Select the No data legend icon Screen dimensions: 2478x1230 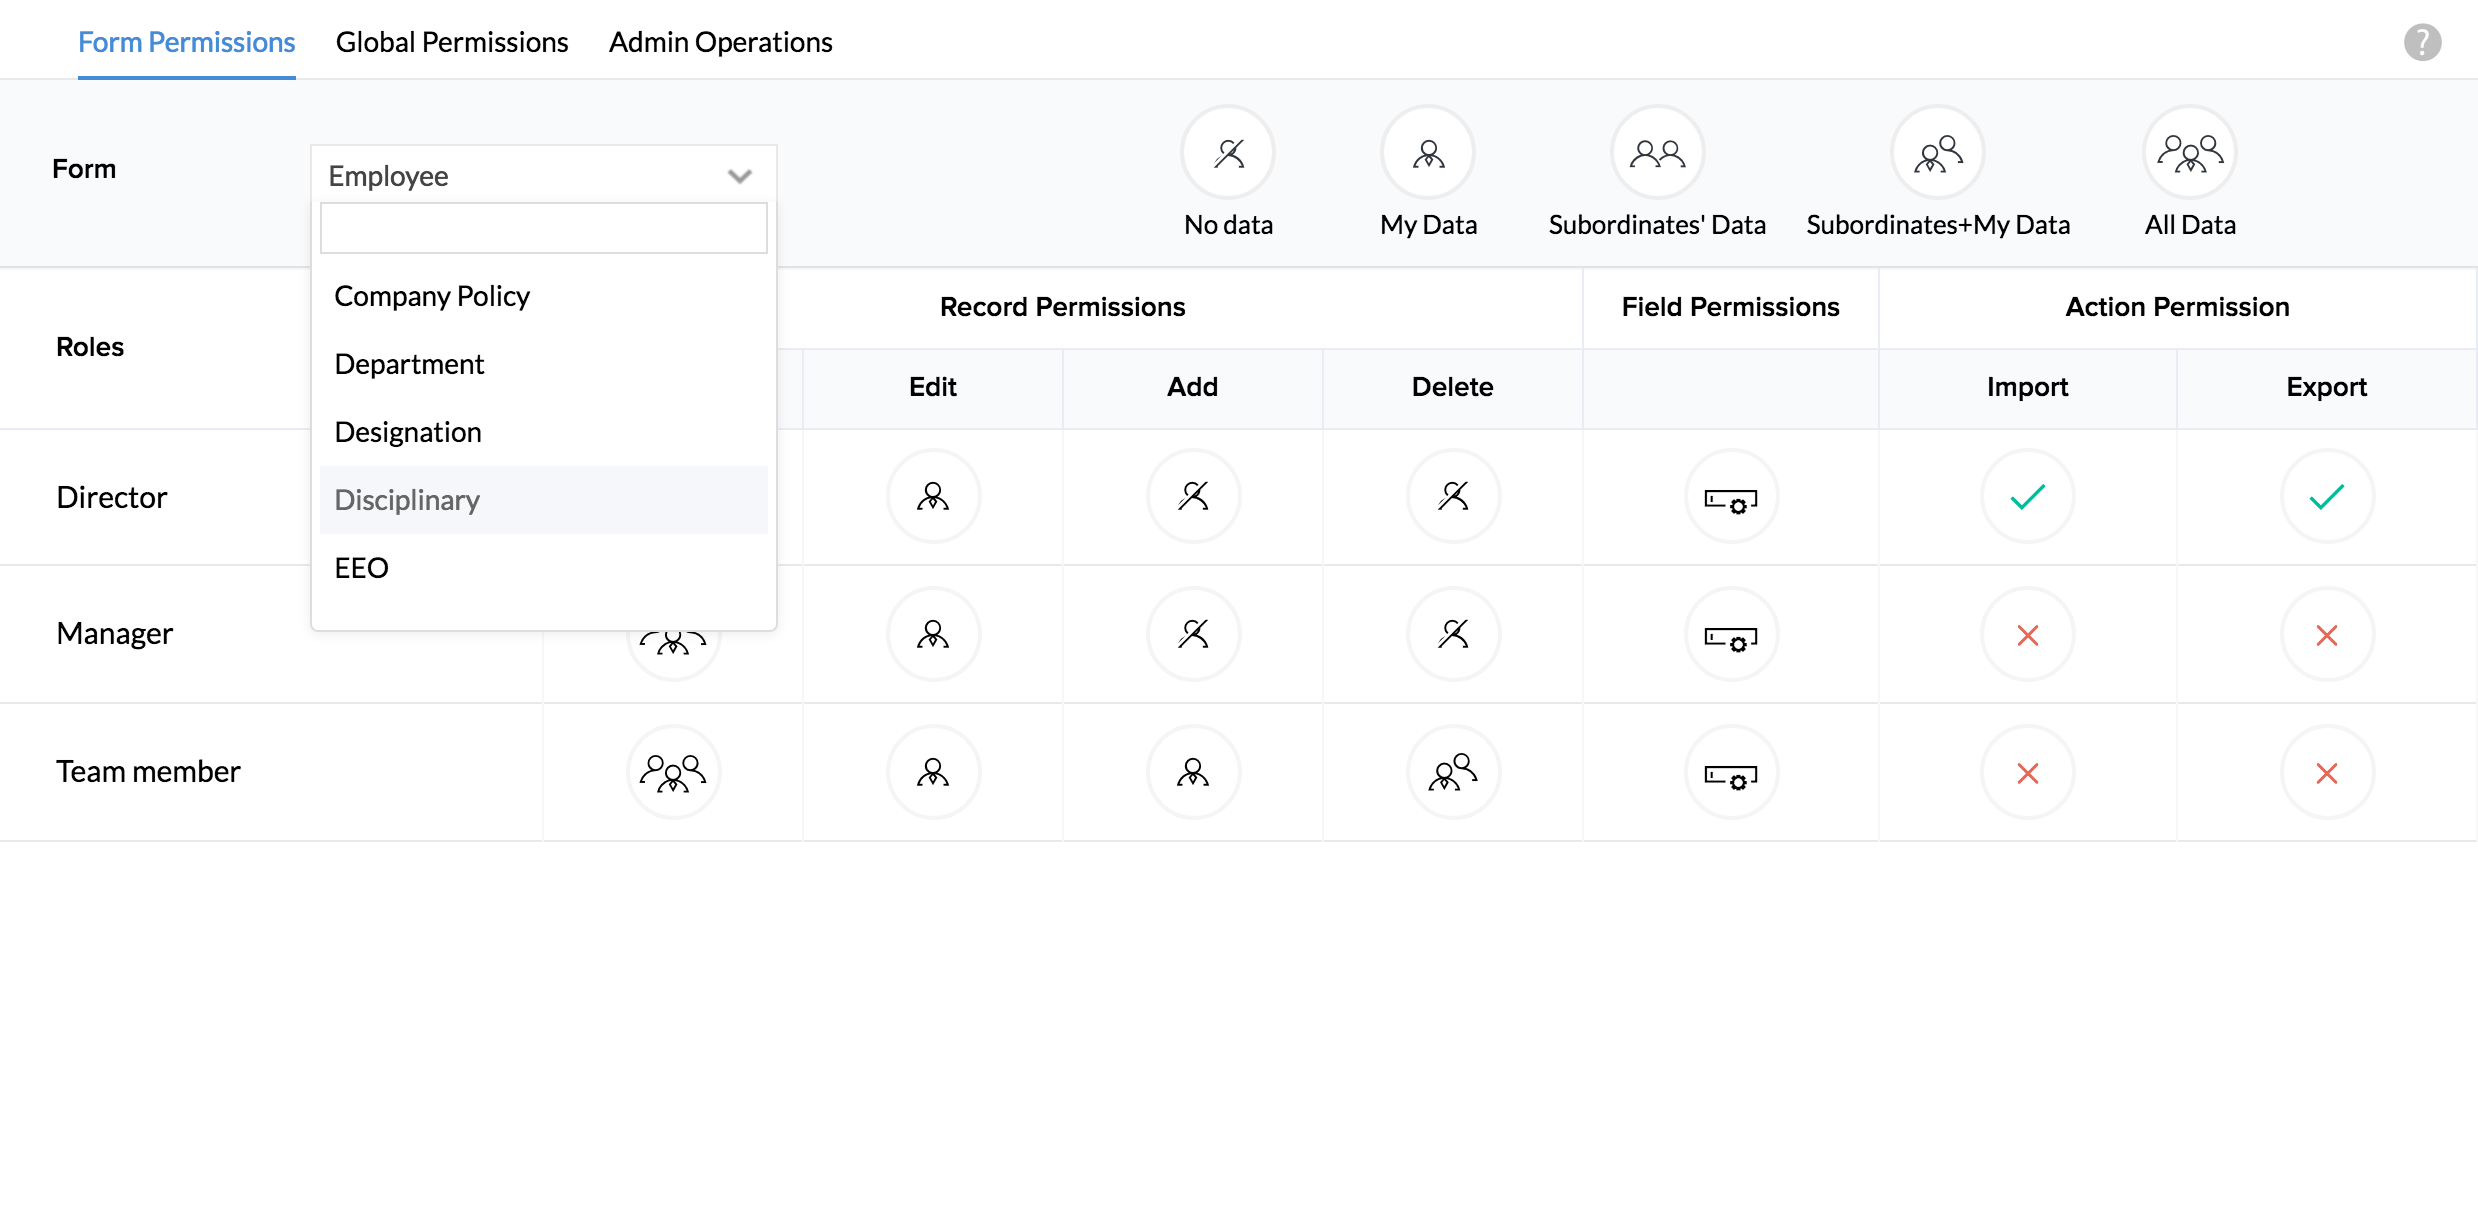click(1228, 153)
